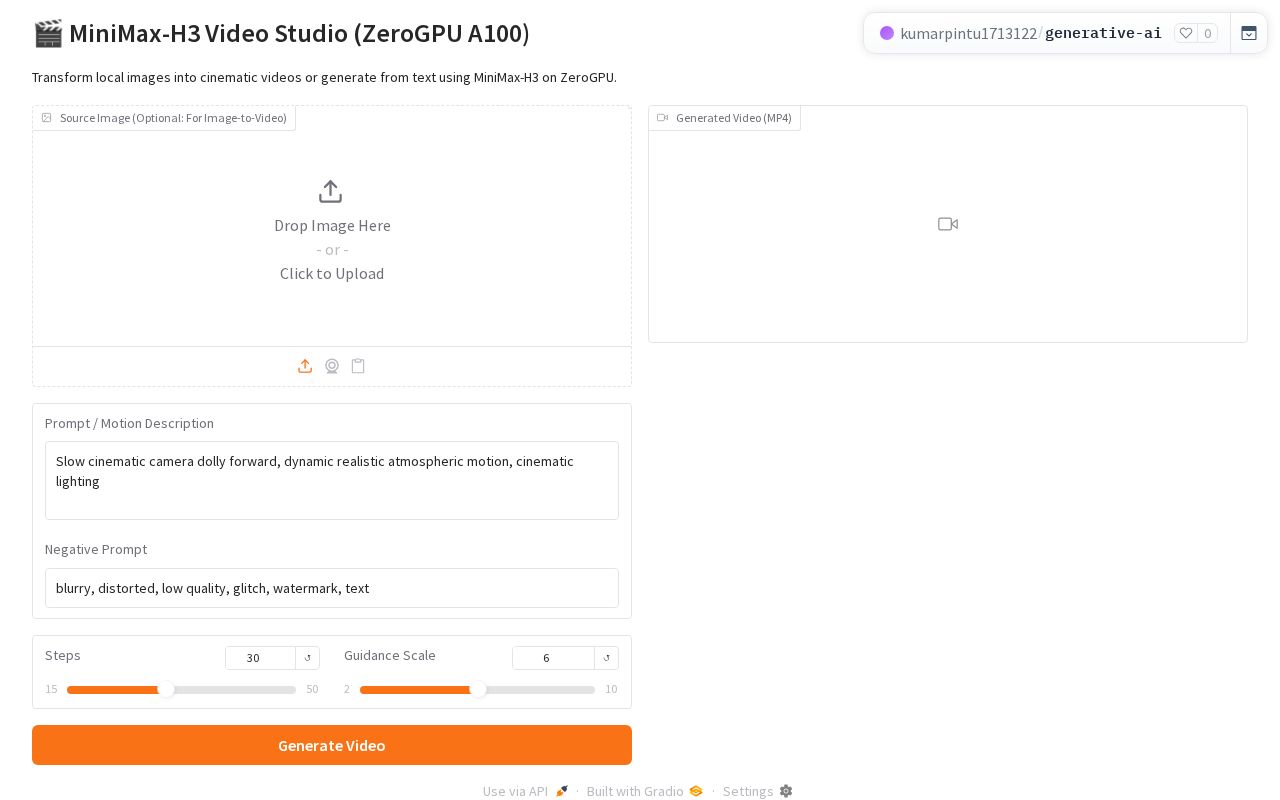Click the 'Drop Image Here' text

332,226
